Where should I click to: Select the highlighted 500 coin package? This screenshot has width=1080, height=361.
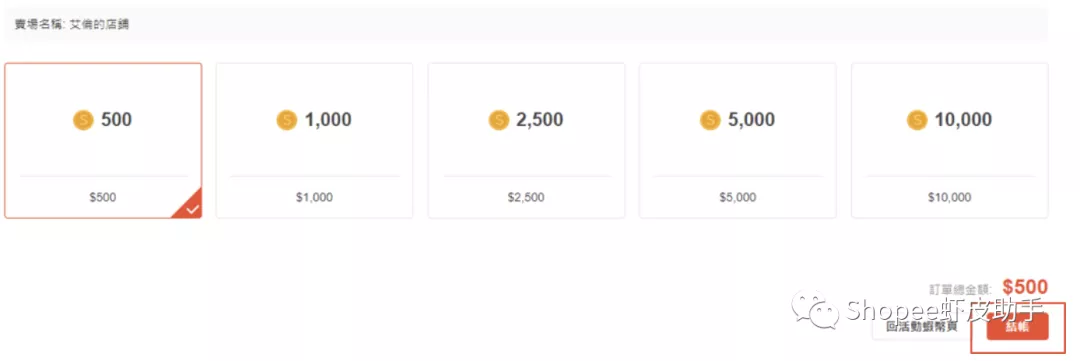pyautogui.click(x=103, y=141)
